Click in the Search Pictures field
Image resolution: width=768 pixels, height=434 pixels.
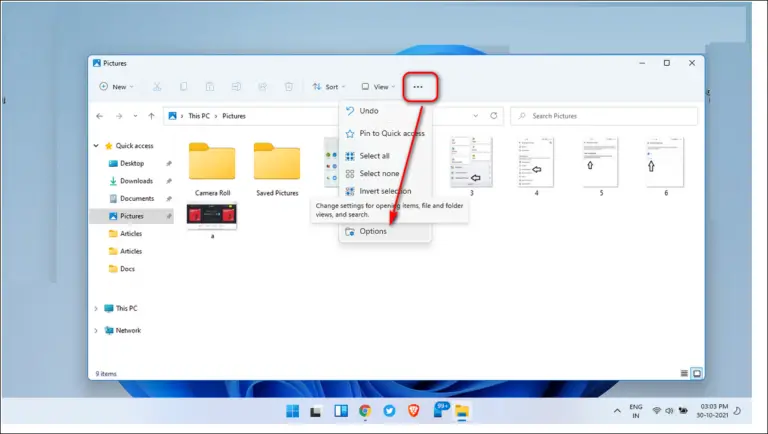tap(604, 116)
